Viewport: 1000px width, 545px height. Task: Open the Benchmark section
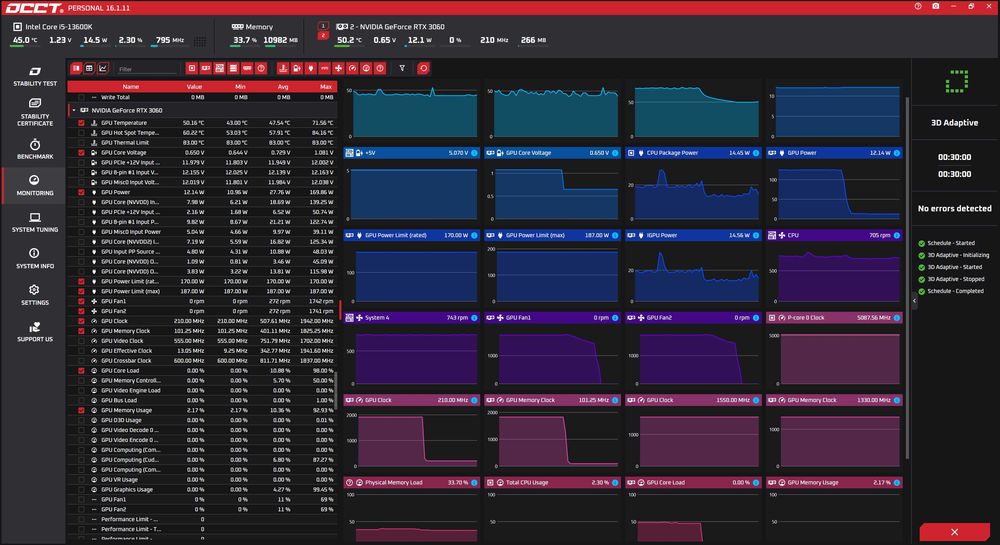click(x=34, y=149)
